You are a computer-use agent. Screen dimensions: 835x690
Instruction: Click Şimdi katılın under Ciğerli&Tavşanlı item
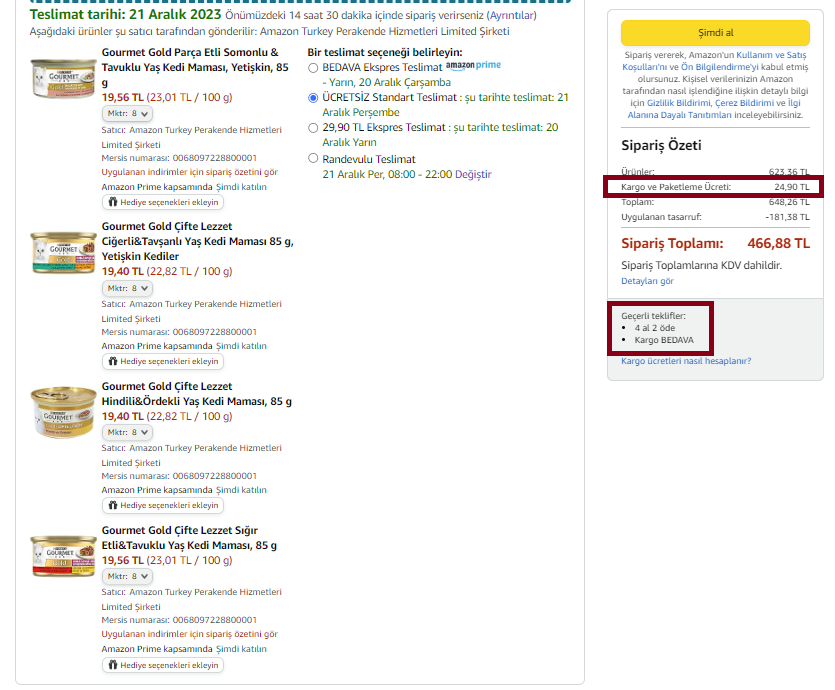241,346
